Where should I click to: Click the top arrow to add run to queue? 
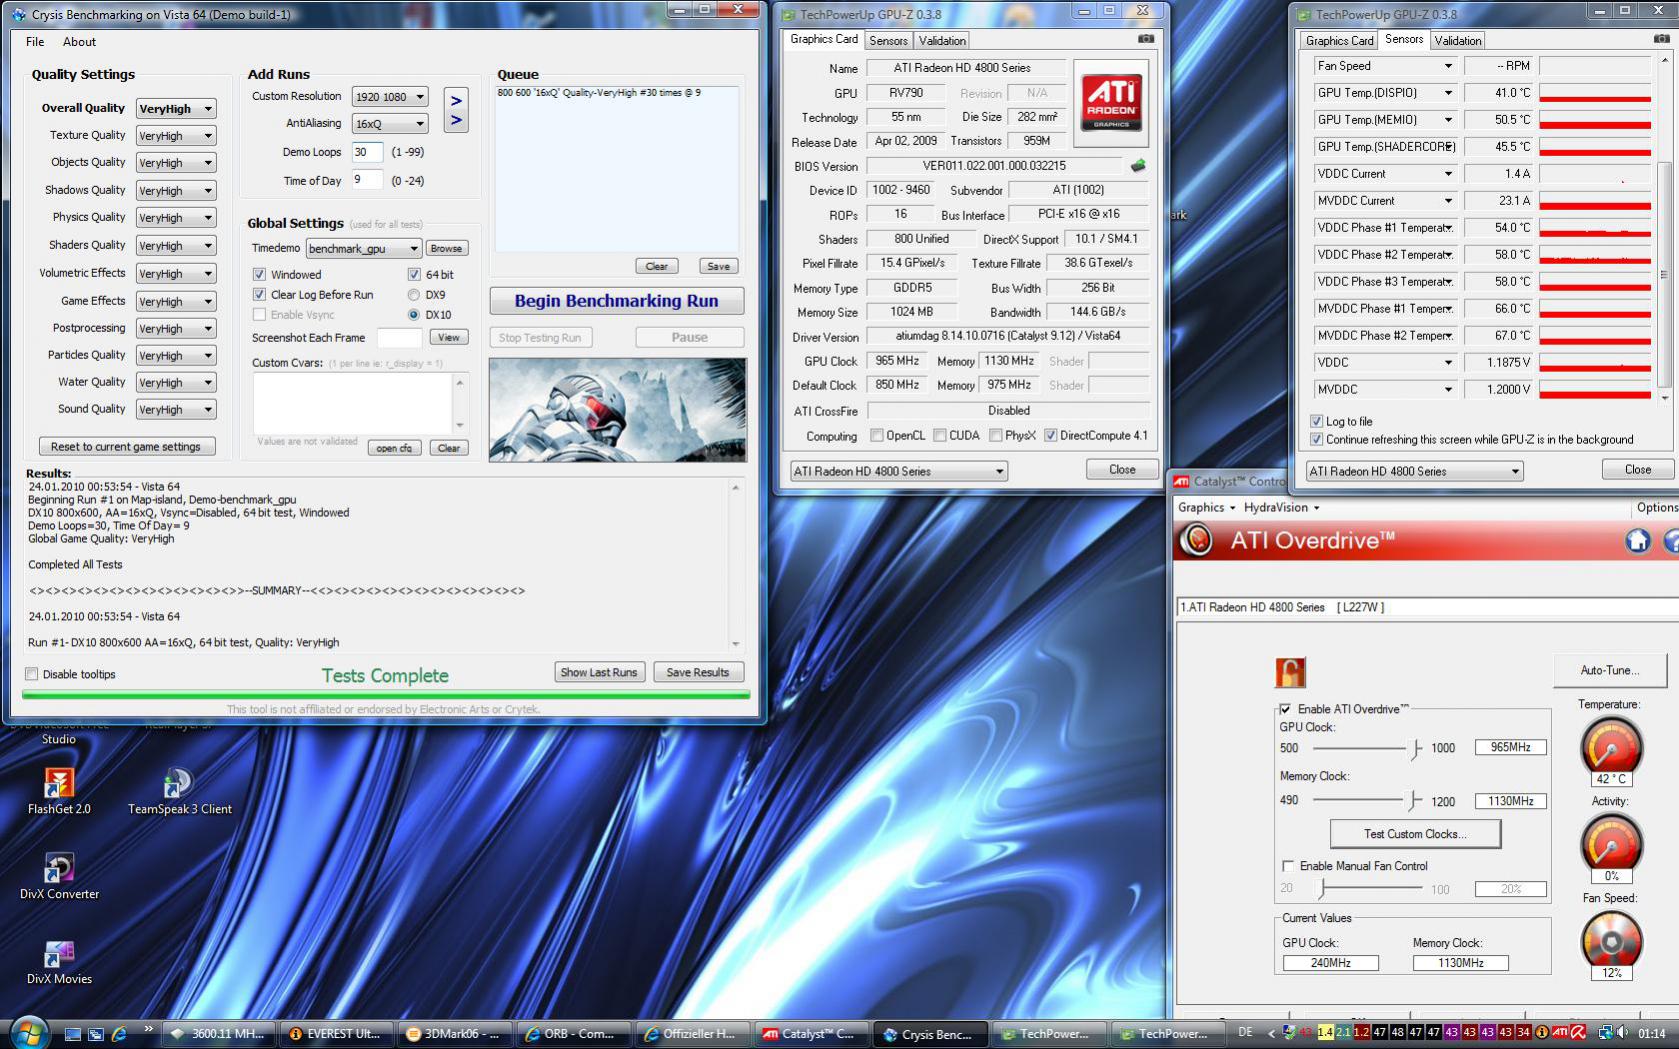point(456,100)
